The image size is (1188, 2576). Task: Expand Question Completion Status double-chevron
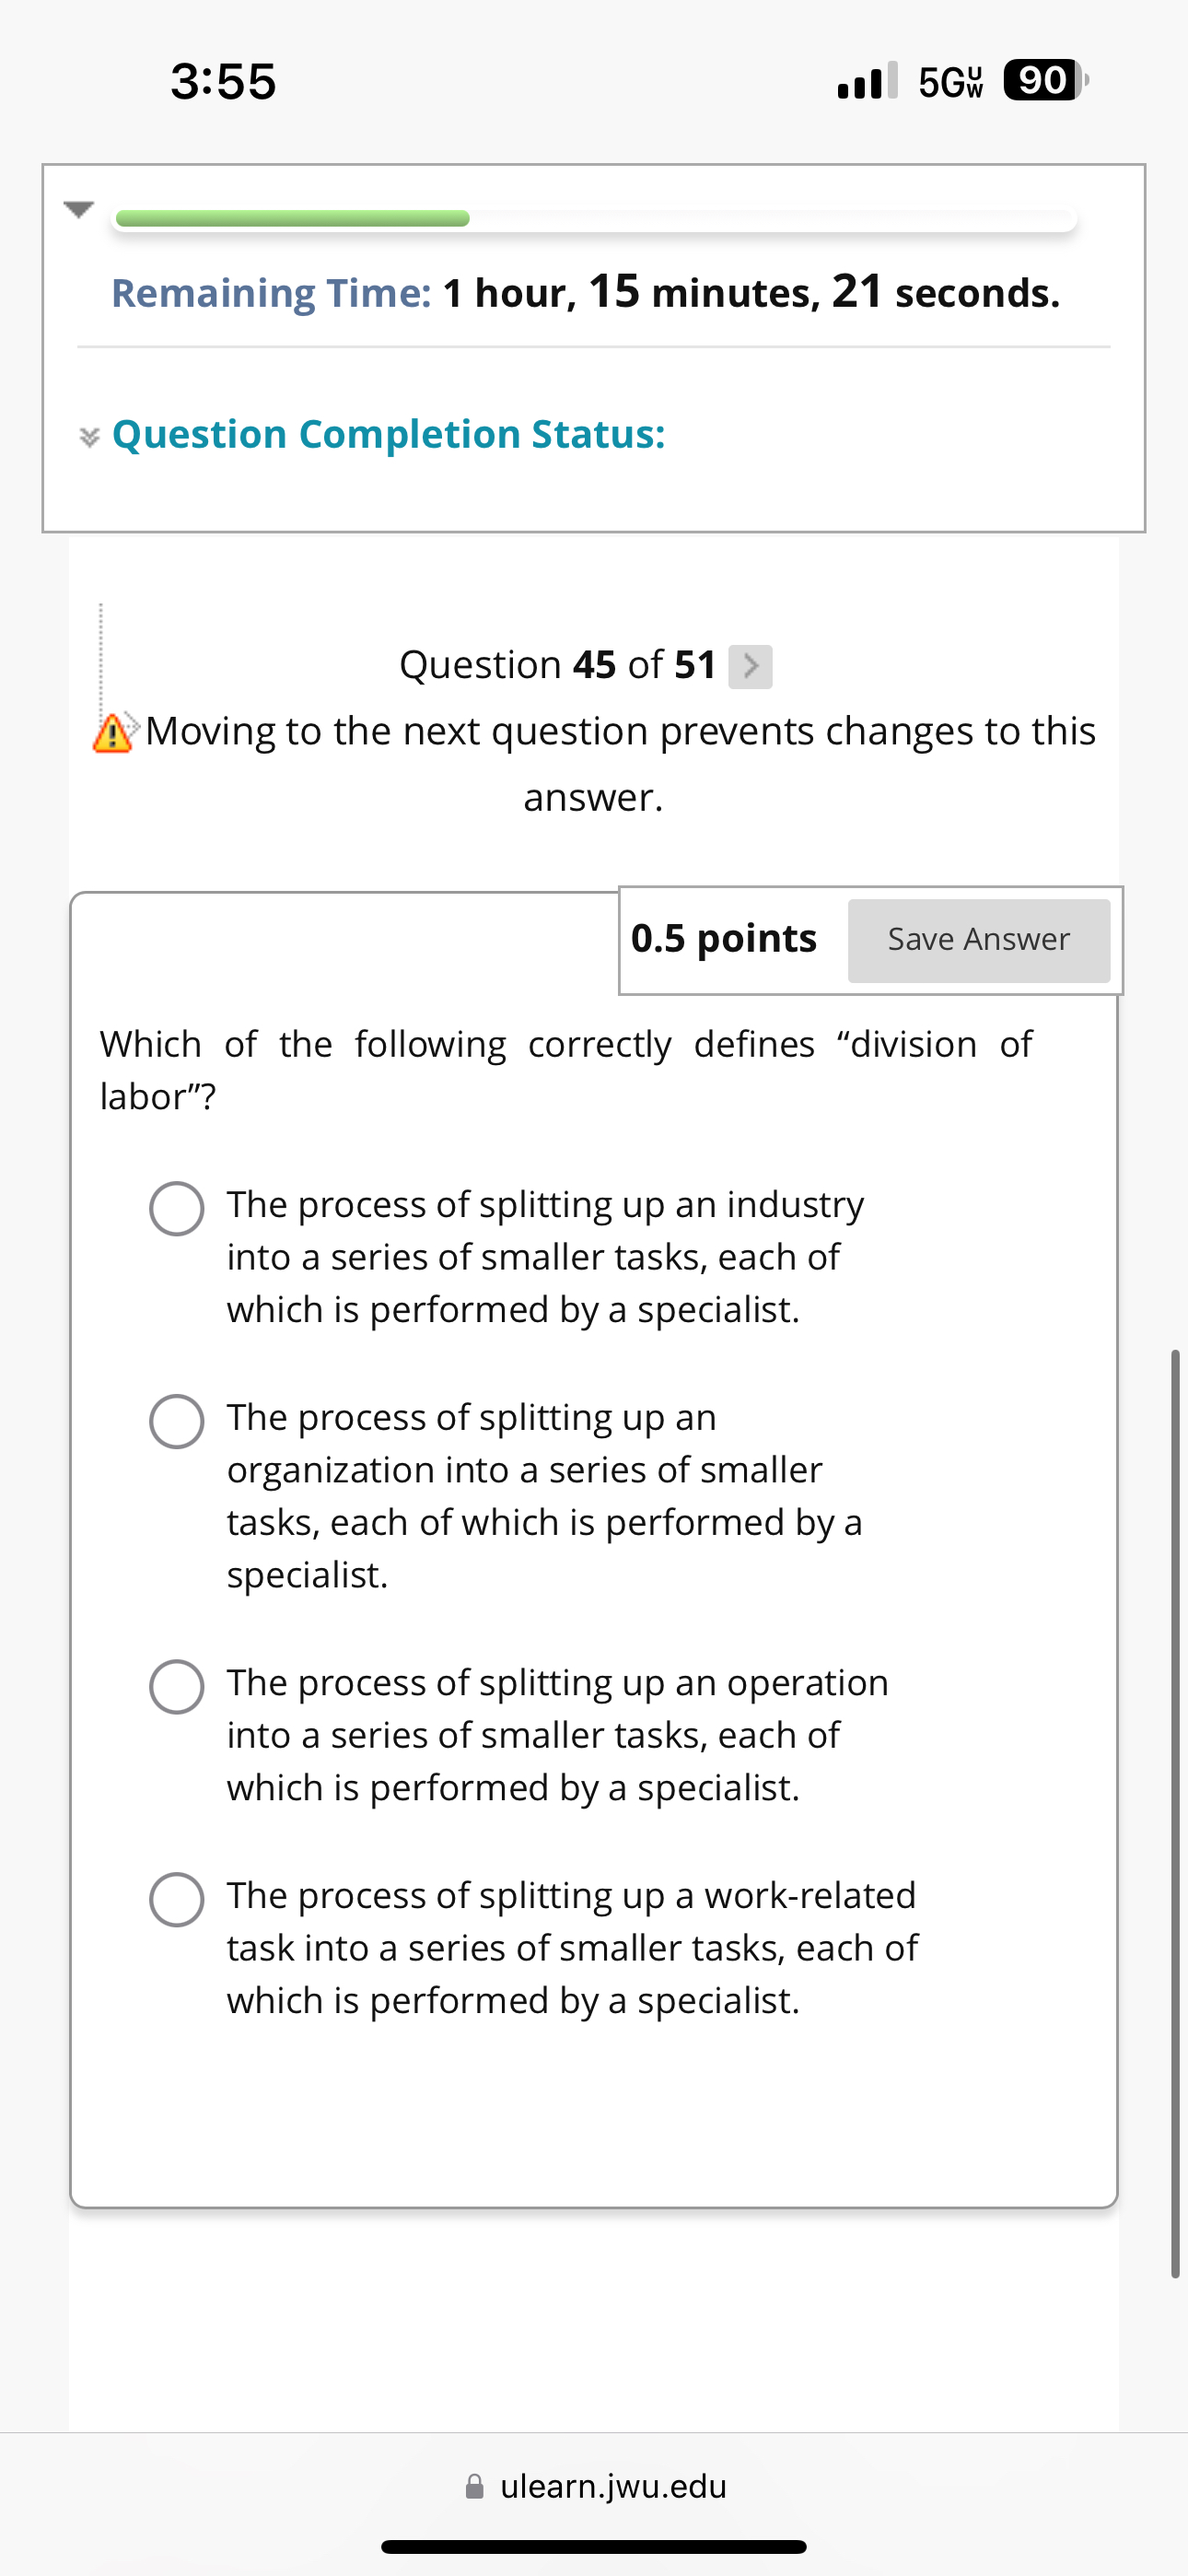(x=89, y=437)
